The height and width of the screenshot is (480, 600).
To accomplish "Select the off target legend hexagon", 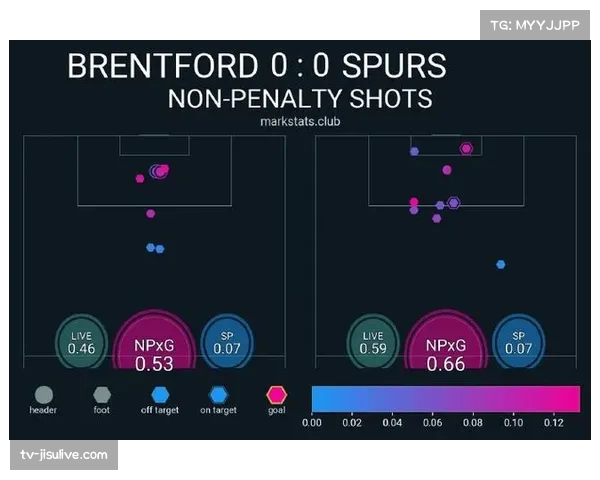I will (x=159, y=394).
